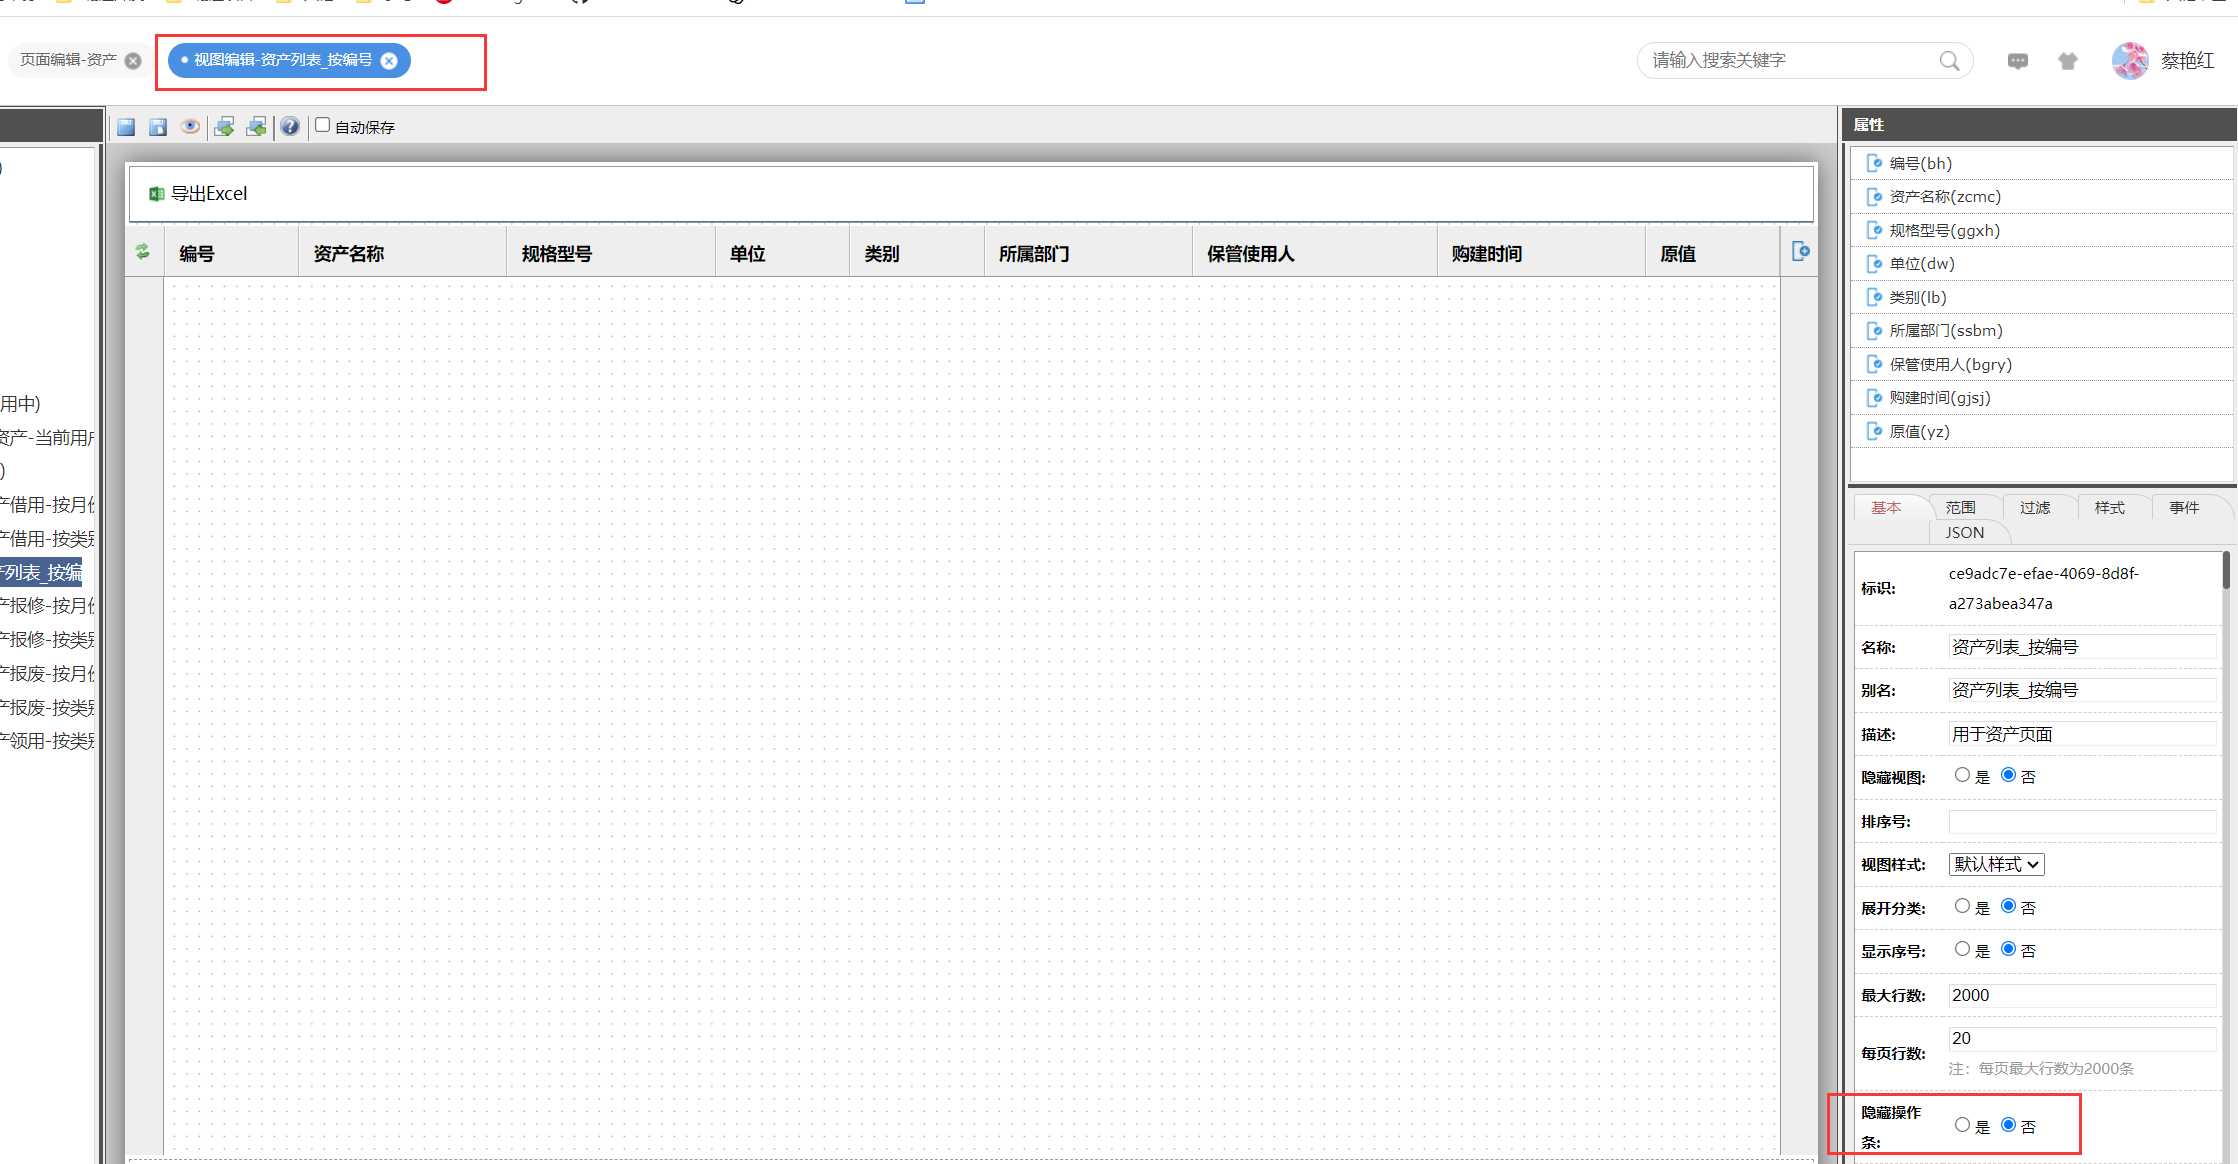Click the add column icon after 原值 header
Image resolution: width=2238 pixels, height=1164 pixels.
pyautogui.click(x=1800, y=252)
